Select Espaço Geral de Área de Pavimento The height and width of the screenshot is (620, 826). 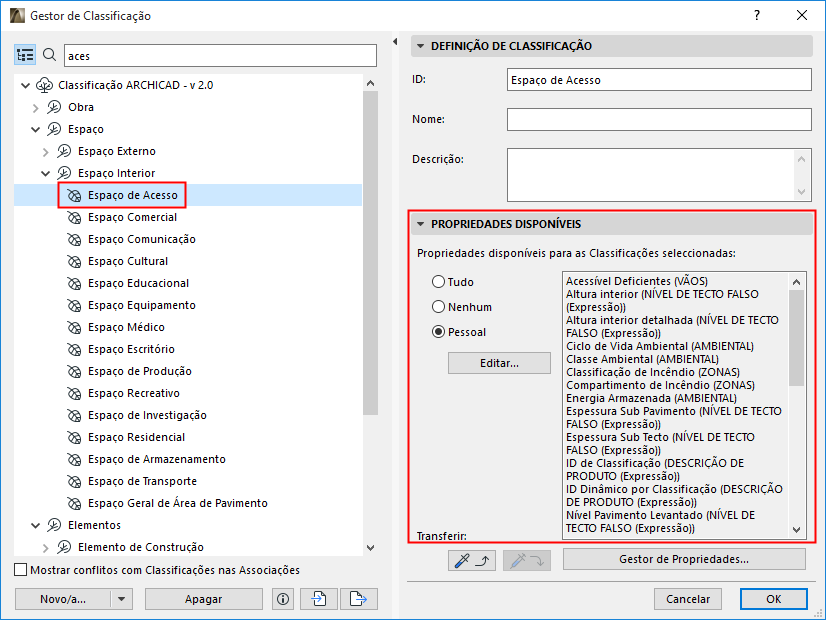tap(178, 503)
